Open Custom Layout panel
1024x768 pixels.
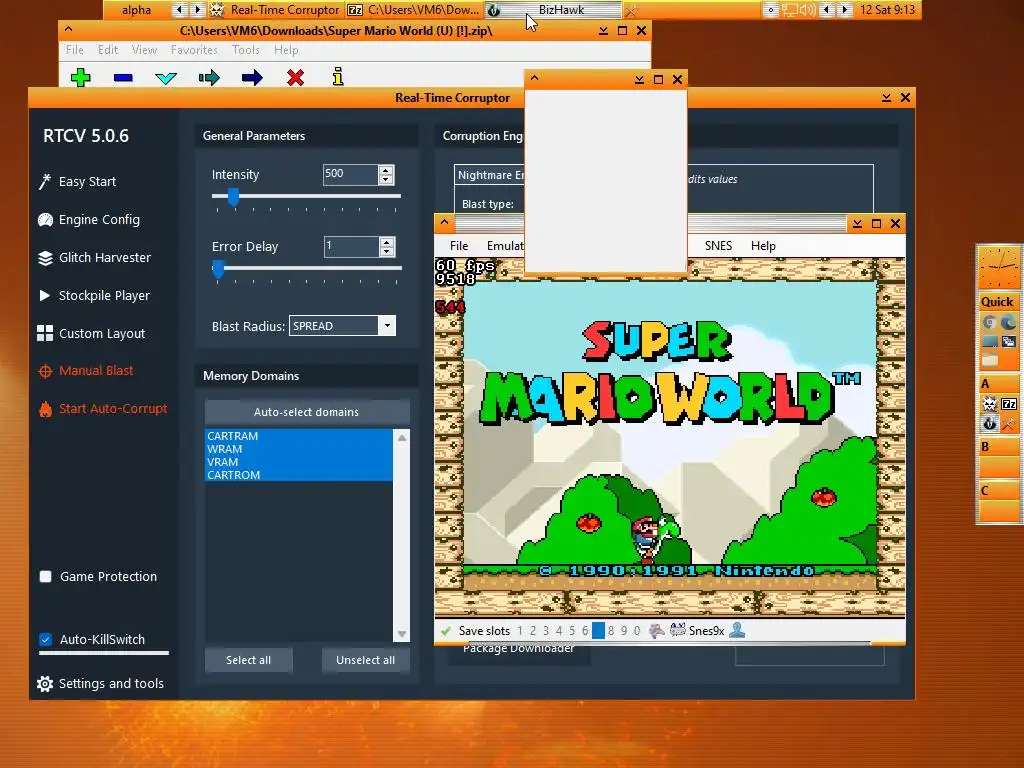(x=91, y=333)
